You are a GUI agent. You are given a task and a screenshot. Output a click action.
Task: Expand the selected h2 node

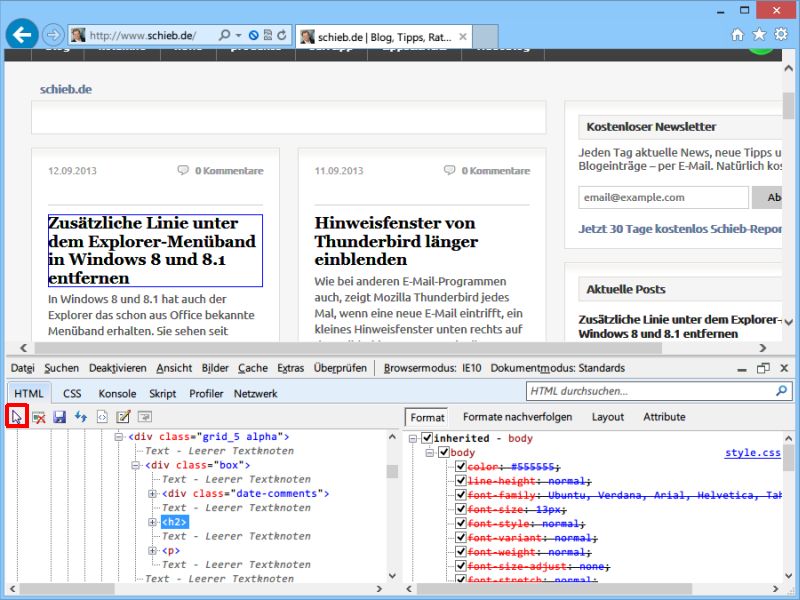(152, 522)
